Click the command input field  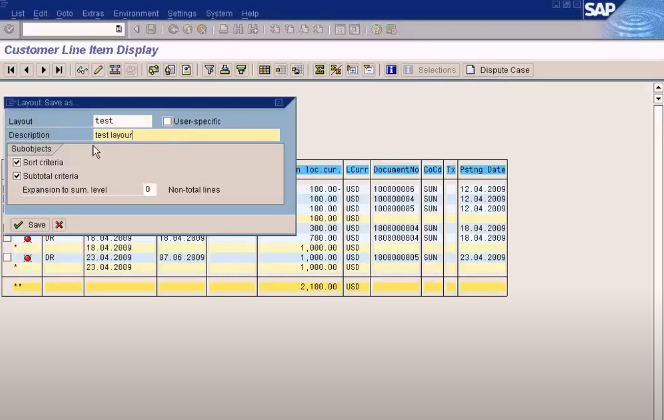click(x=69, y=29)
